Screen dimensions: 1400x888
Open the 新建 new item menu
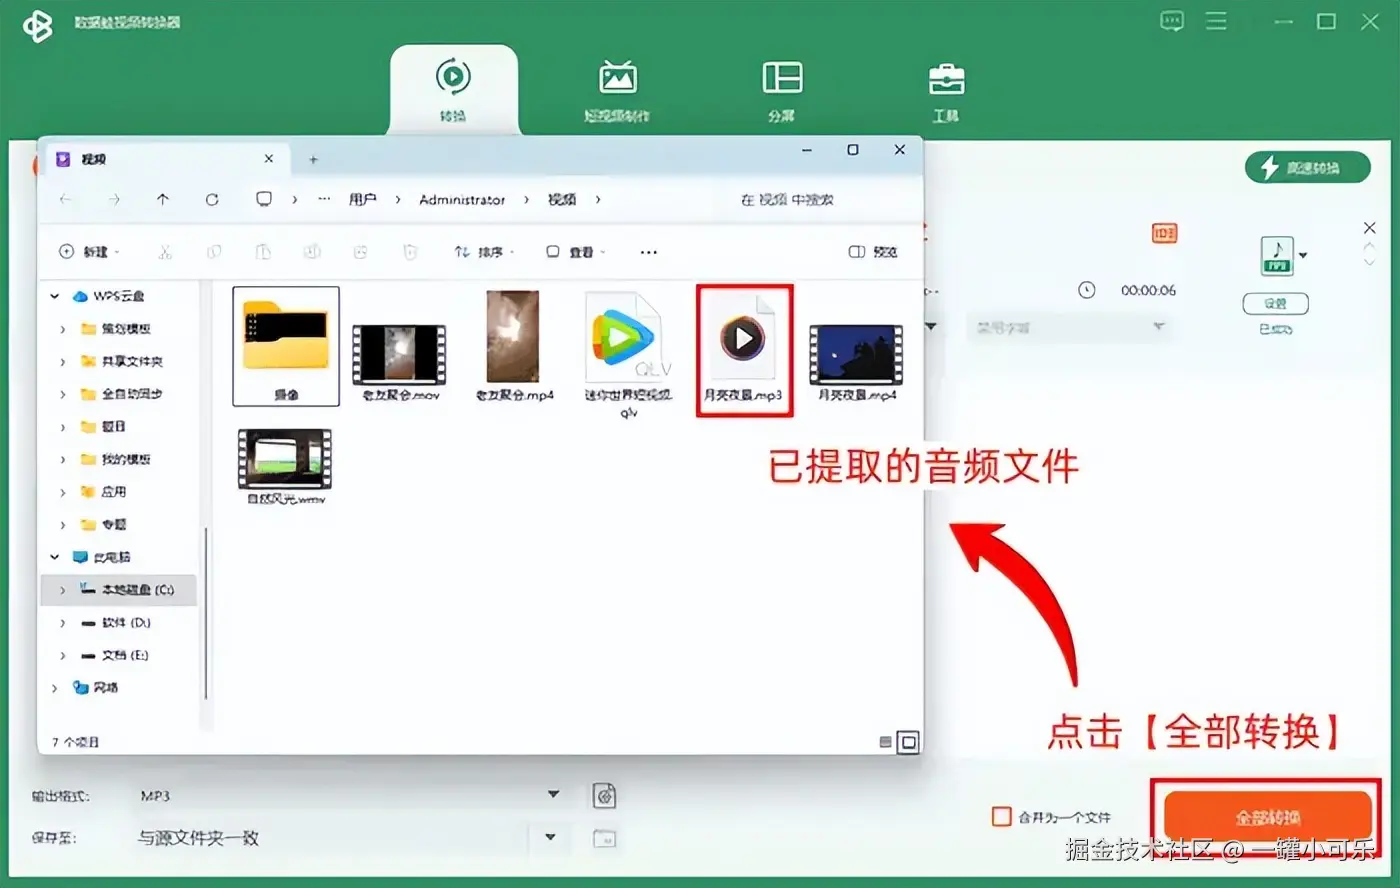(x=89, y=252)
